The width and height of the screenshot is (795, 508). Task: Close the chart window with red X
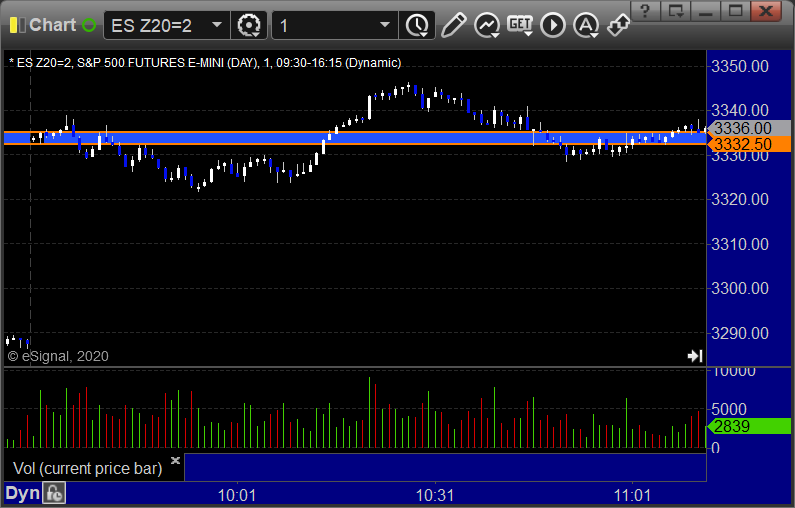pos(766,11)
